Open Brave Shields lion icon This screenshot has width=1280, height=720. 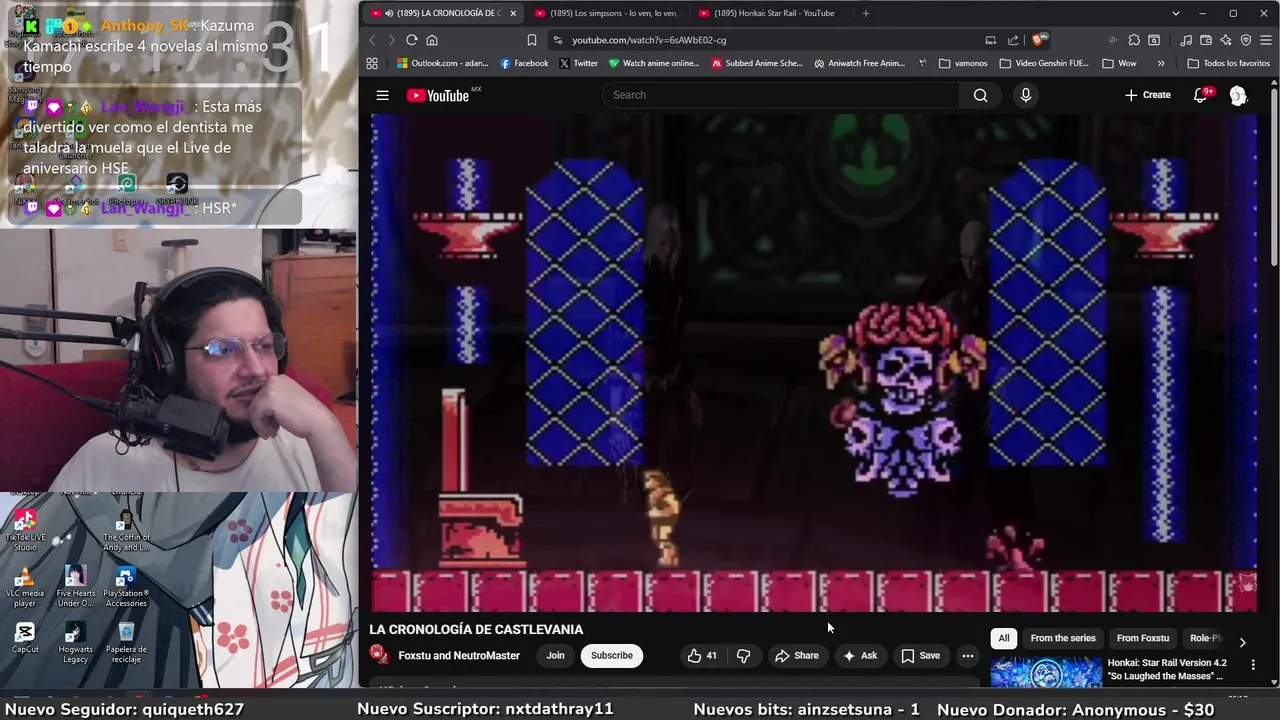1039,40
